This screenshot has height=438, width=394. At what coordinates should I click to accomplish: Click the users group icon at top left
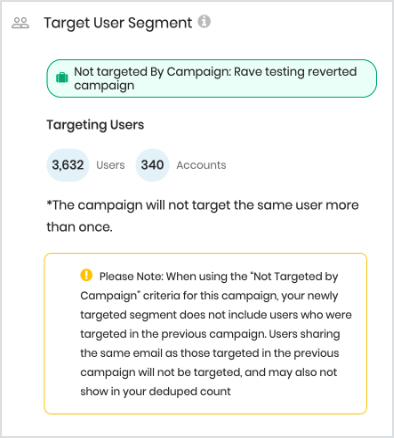[x=20, y=23]
